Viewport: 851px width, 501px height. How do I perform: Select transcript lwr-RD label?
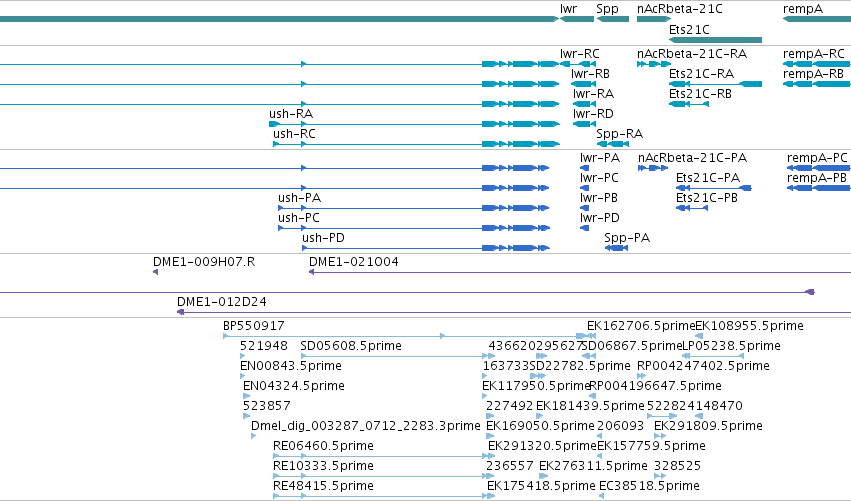tap(593, 114)
